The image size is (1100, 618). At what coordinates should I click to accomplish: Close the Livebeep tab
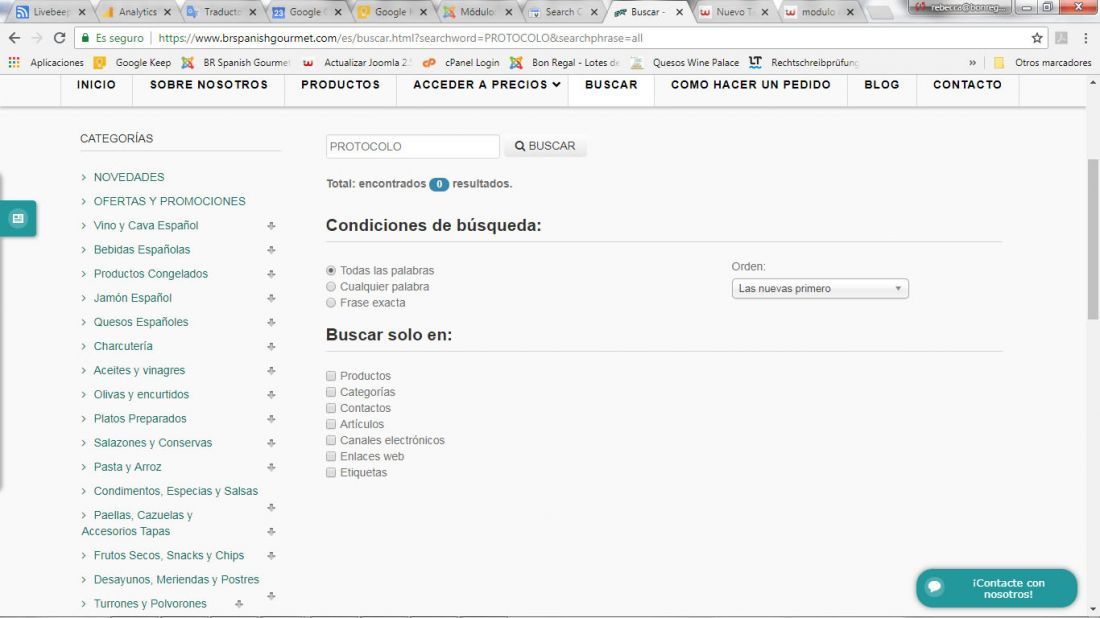[82, 12]
